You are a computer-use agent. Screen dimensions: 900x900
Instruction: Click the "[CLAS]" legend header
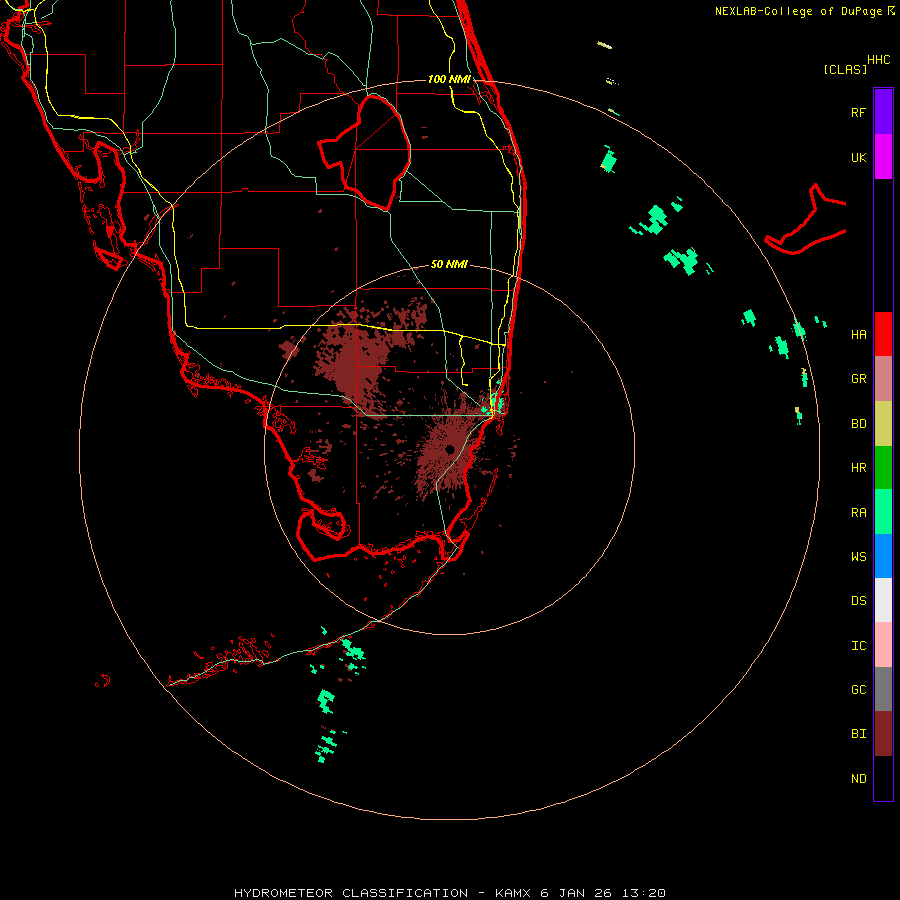coord(845,69)
